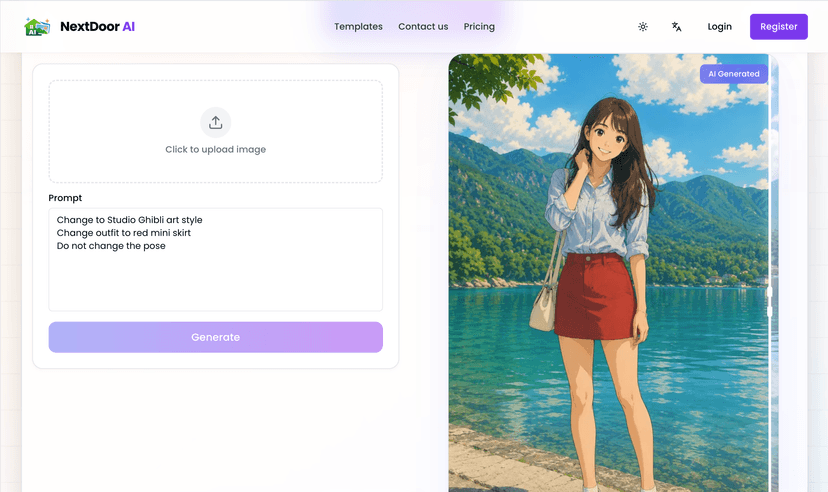828x492 pixels.
Task: Click the upload image drop zone
Action: tap(215, 131)
